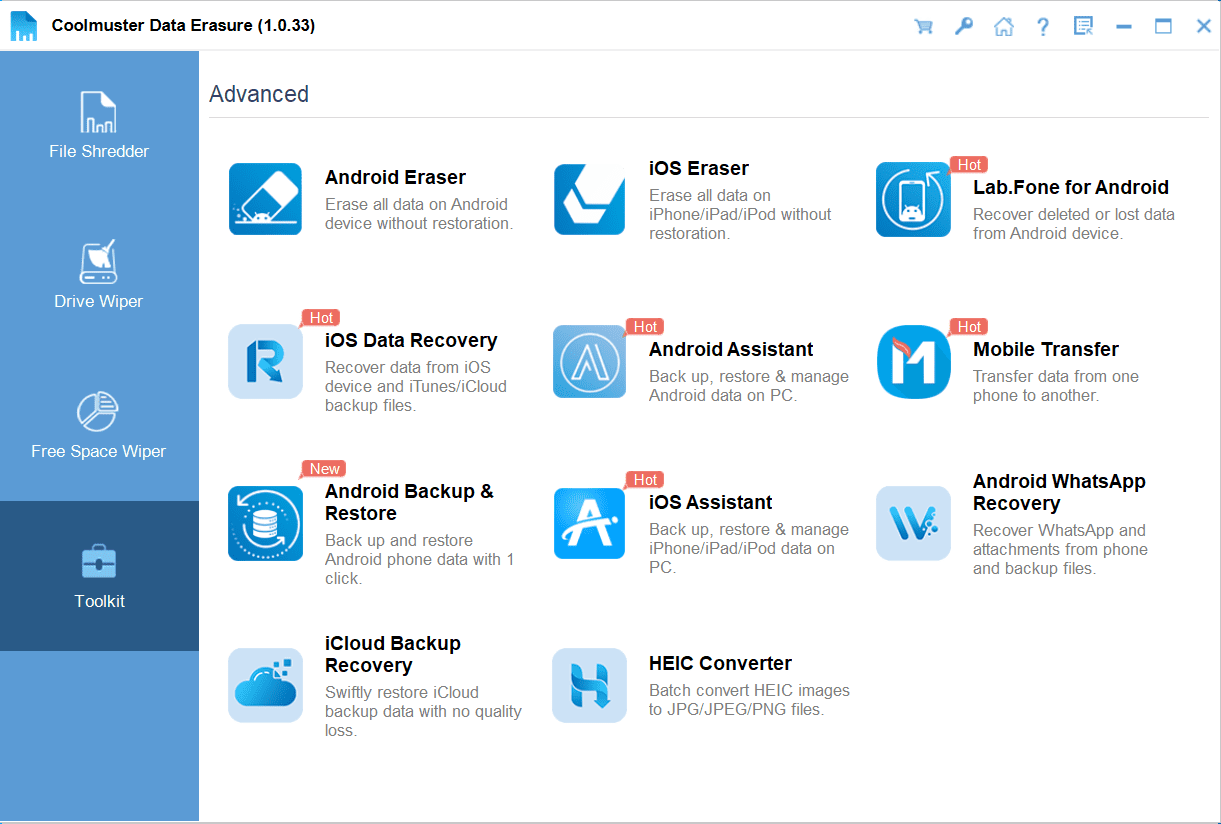Click the Hot badge on Mobile Transfer
1221x824 pixels.
tap(970, 327)
